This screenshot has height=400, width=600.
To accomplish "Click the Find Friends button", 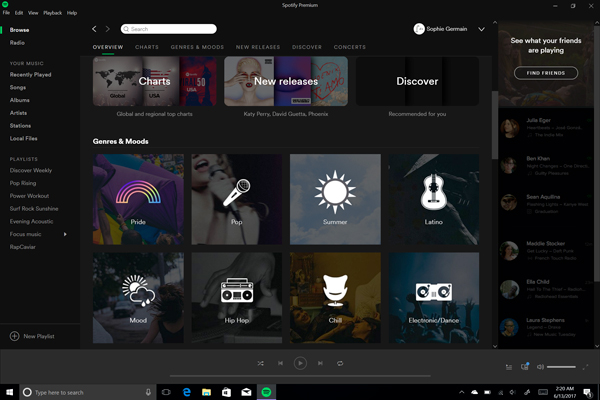I will [546, 73].
